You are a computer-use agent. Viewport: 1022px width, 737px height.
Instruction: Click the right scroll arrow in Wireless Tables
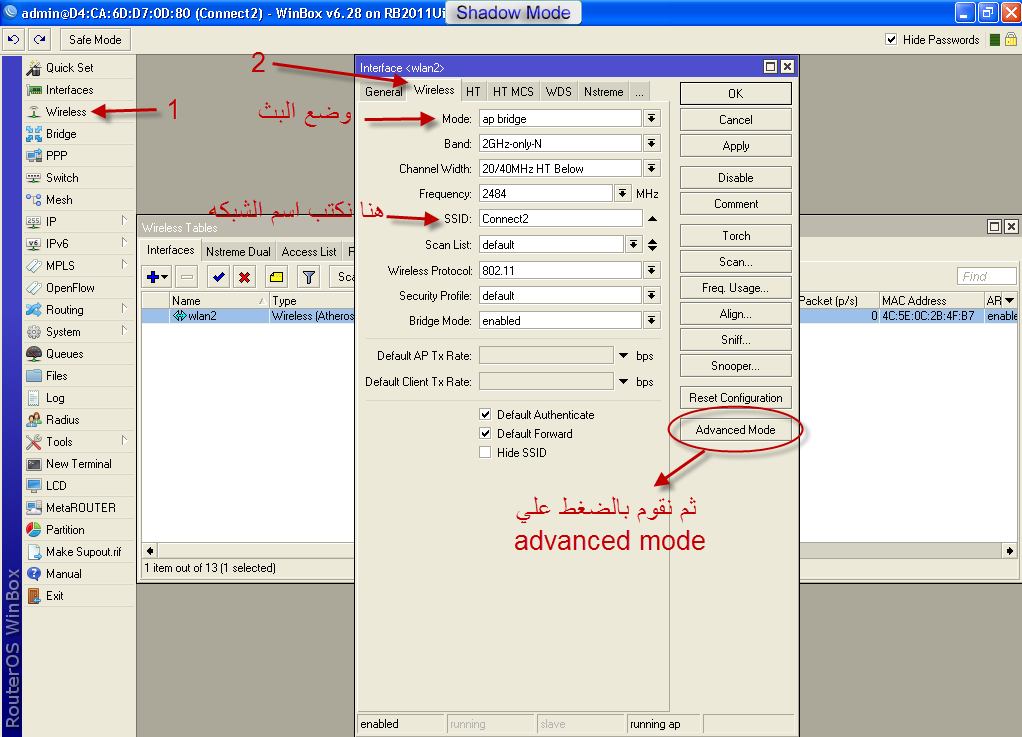1010,551
